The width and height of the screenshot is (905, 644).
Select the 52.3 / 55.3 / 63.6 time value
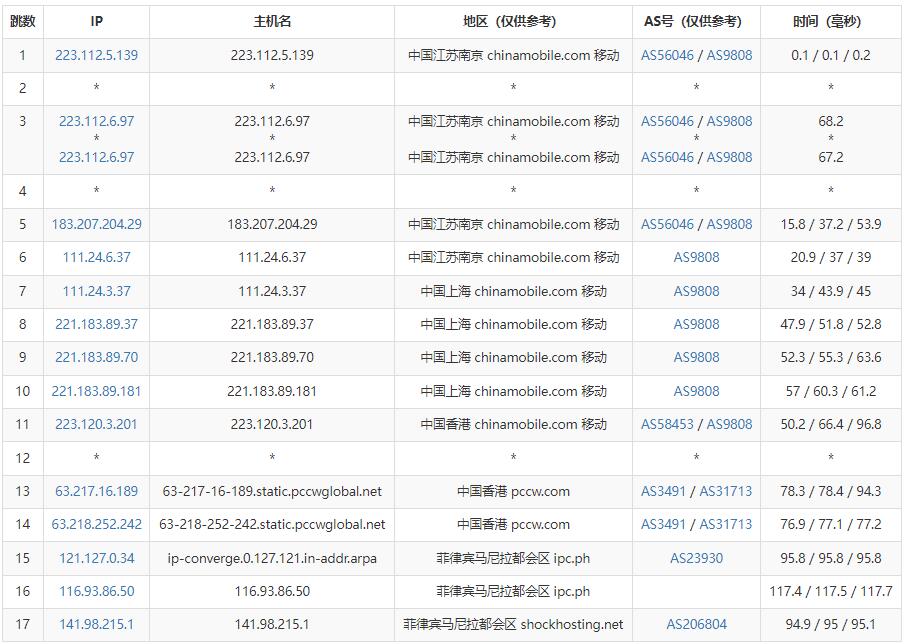(831, 357)
